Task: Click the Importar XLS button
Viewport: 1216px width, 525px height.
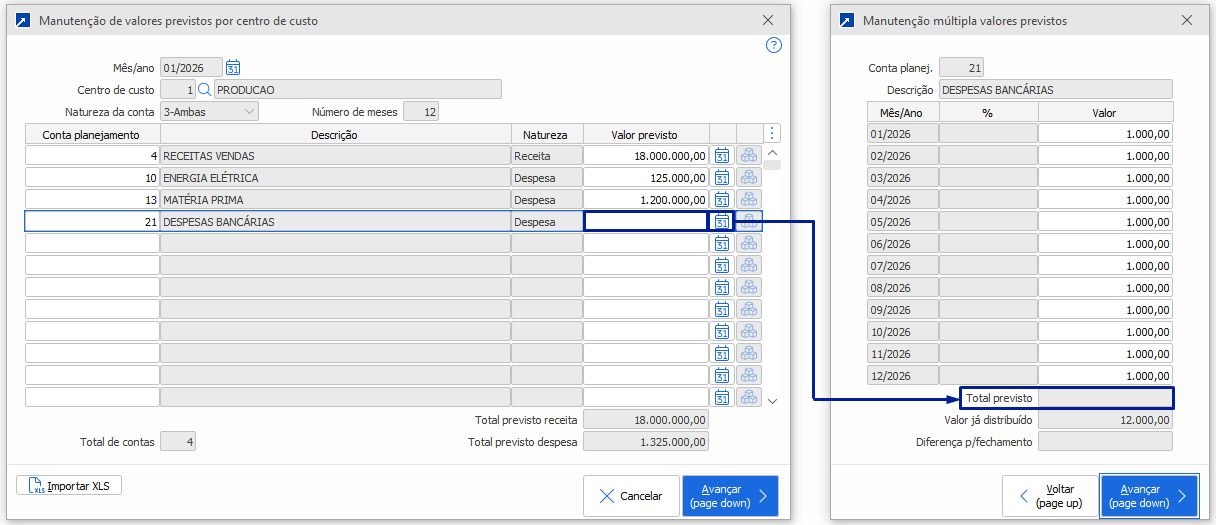Action: click(x=69, y=486)
